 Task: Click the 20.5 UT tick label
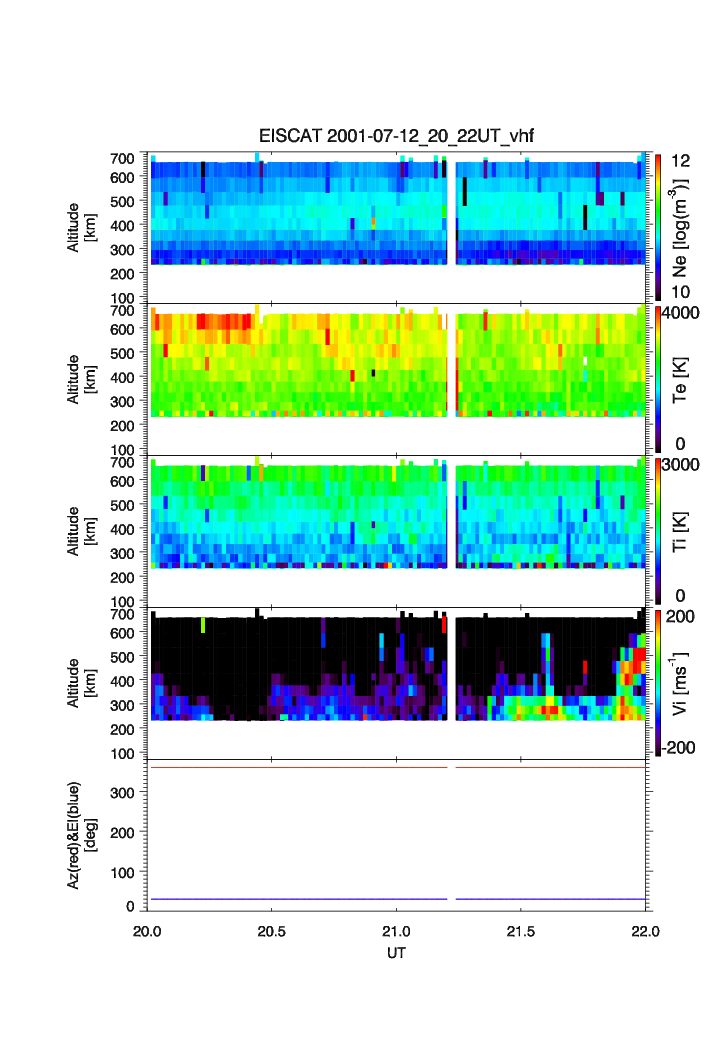click(272, 931)
